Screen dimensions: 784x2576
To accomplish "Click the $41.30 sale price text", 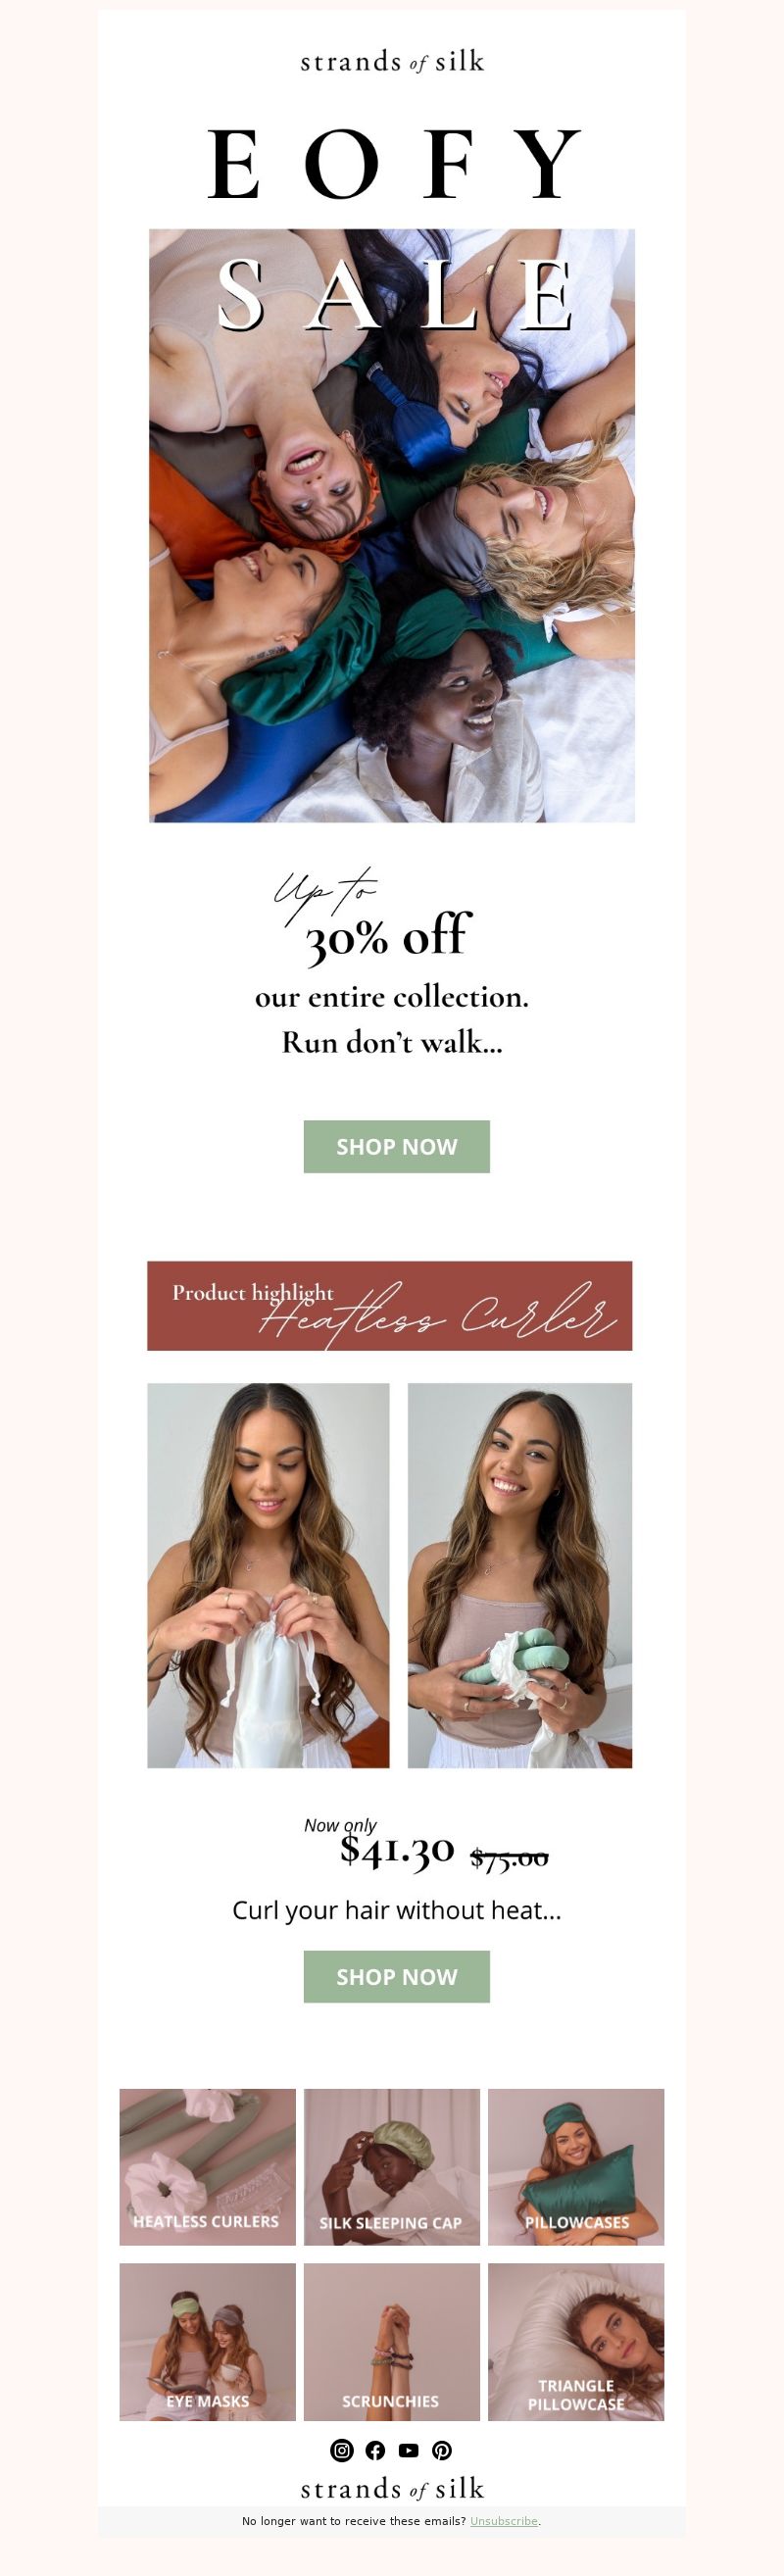I will click(397, 1850).
